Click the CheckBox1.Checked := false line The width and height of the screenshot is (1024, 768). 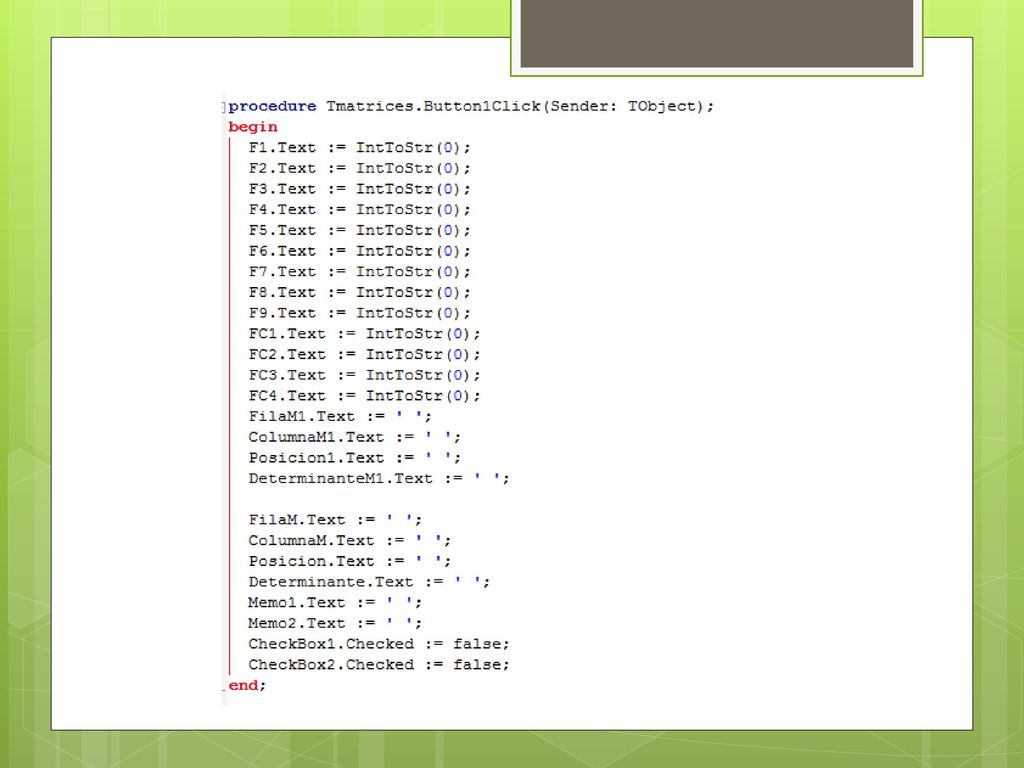[379, 644]
